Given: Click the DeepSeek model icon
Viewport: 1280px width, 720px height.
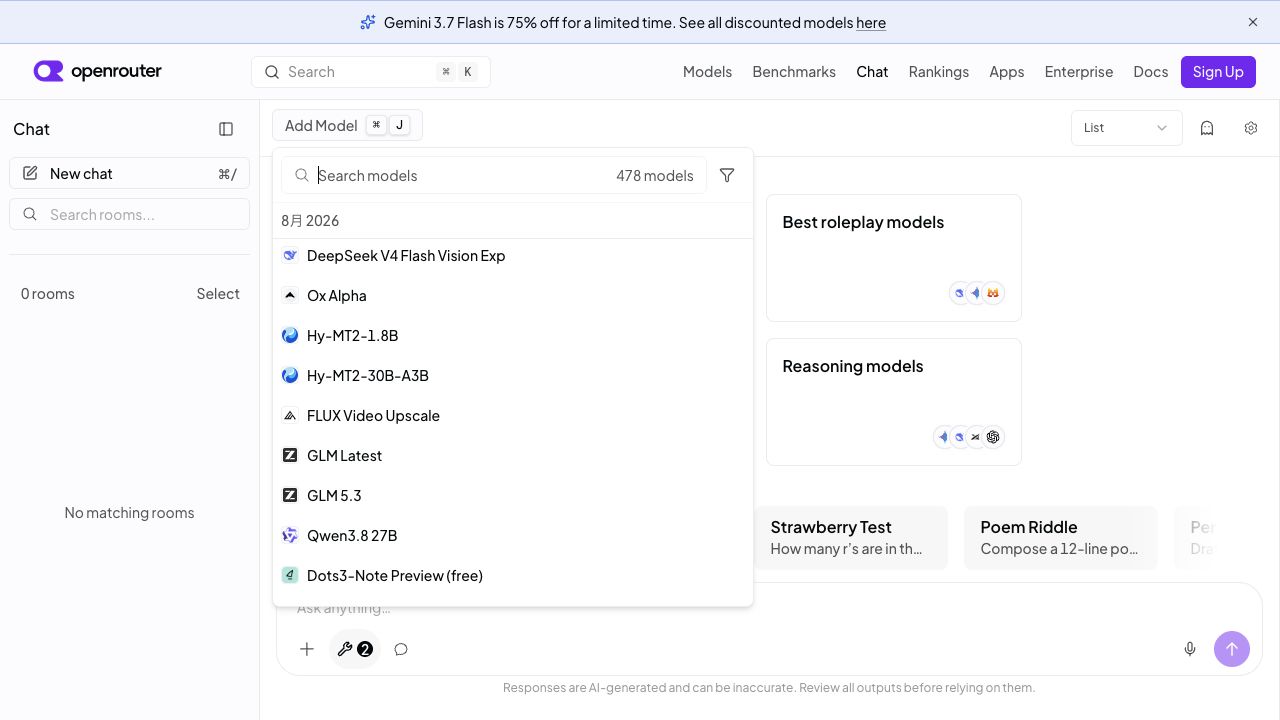Looking at the screenshot, I should coord(290,255).
